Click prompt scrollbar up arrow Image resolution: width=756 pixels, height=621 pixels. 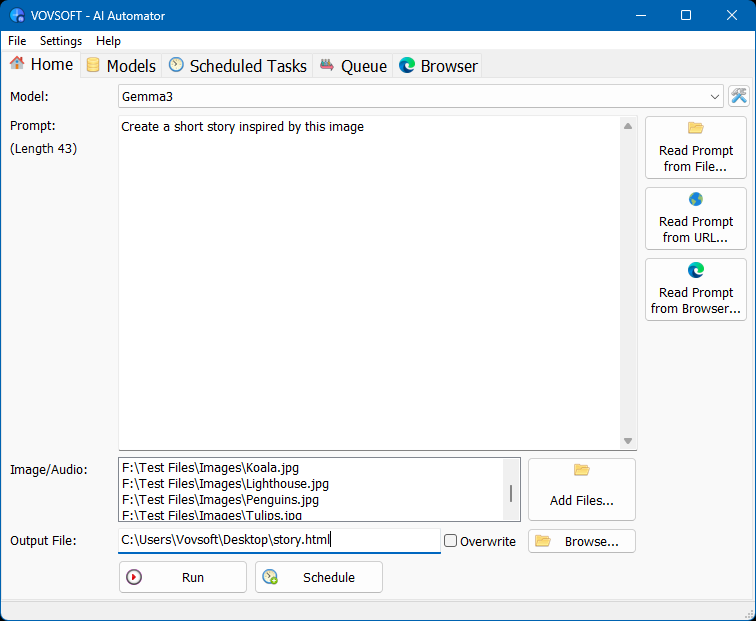pos(628,126)
